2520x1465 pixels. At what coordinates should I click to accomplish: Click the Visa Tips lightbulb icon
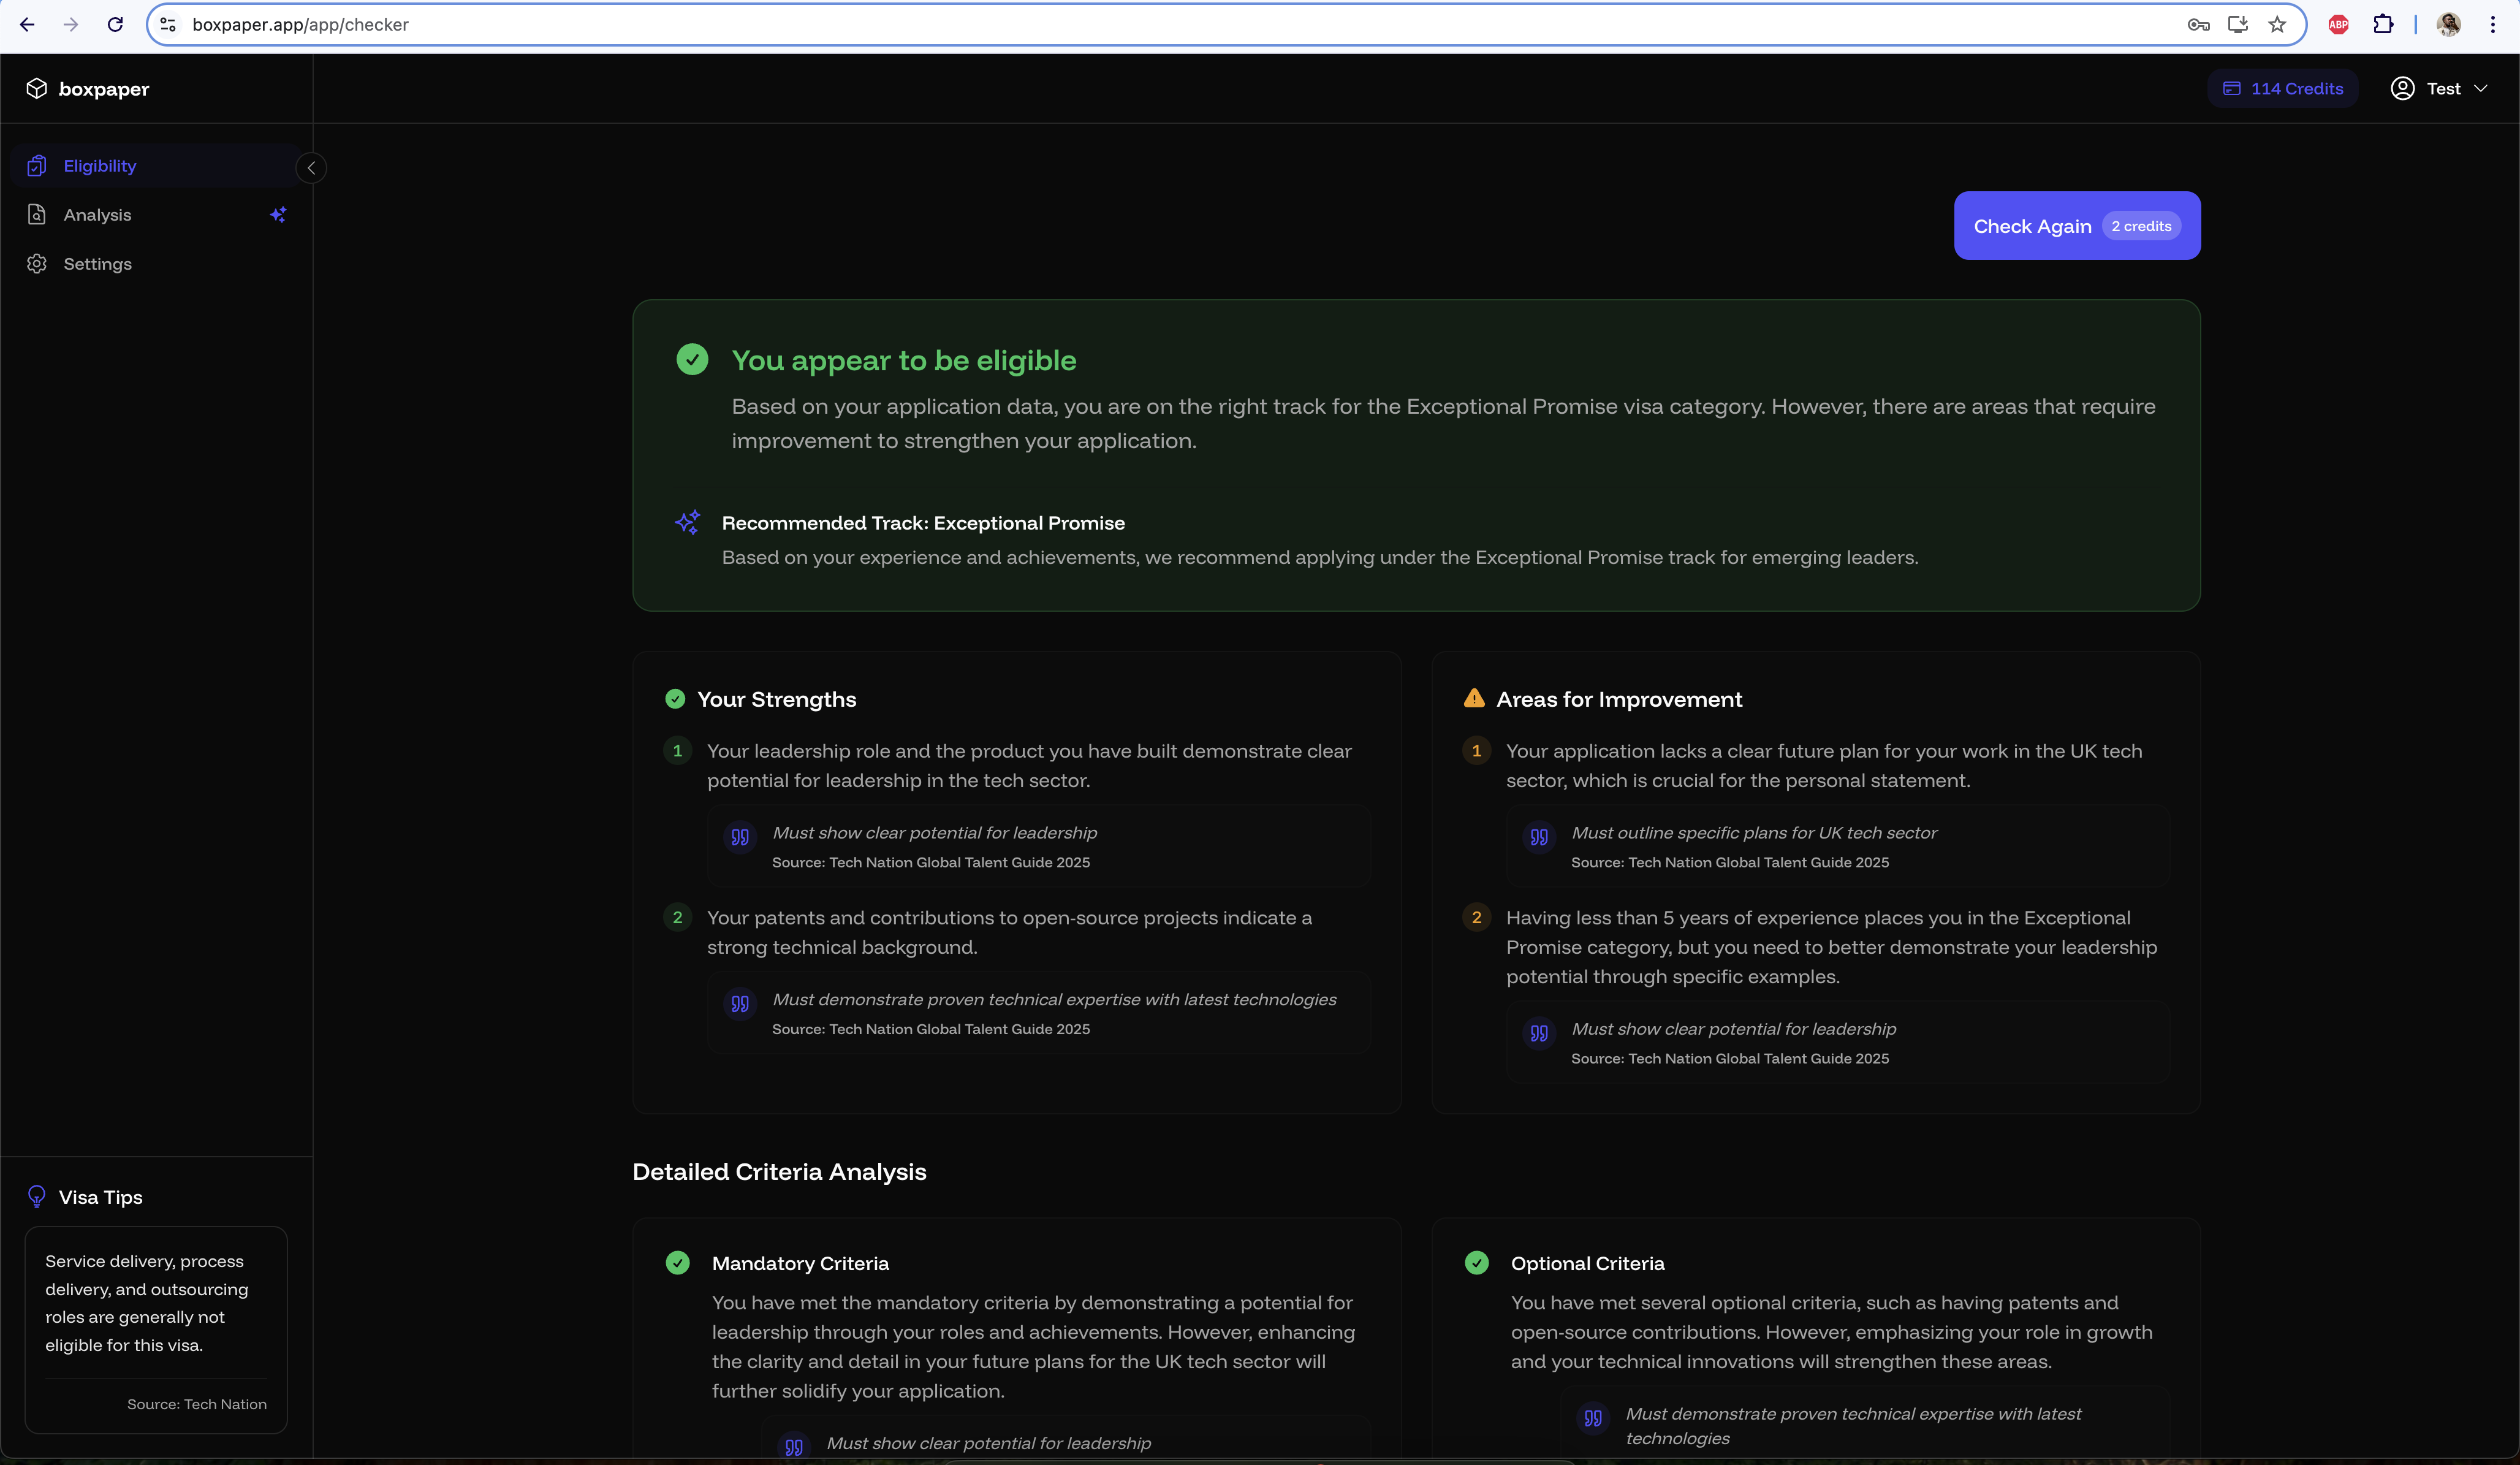coord(37,1197)
